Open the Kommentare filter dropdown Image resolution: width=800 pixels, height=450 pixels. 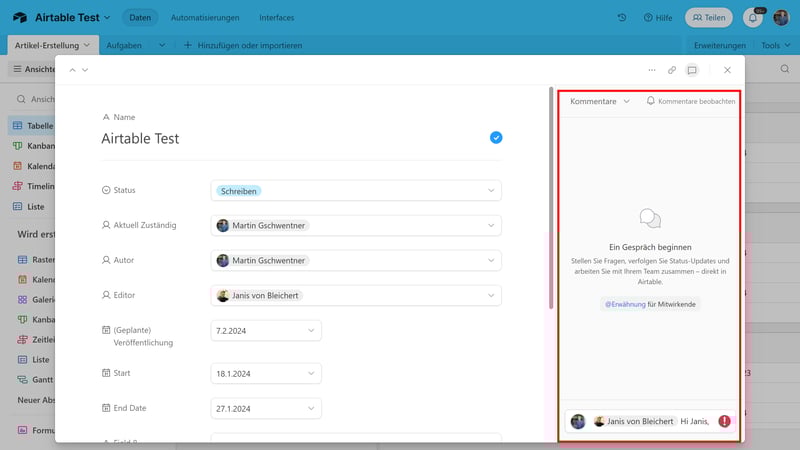600,101
